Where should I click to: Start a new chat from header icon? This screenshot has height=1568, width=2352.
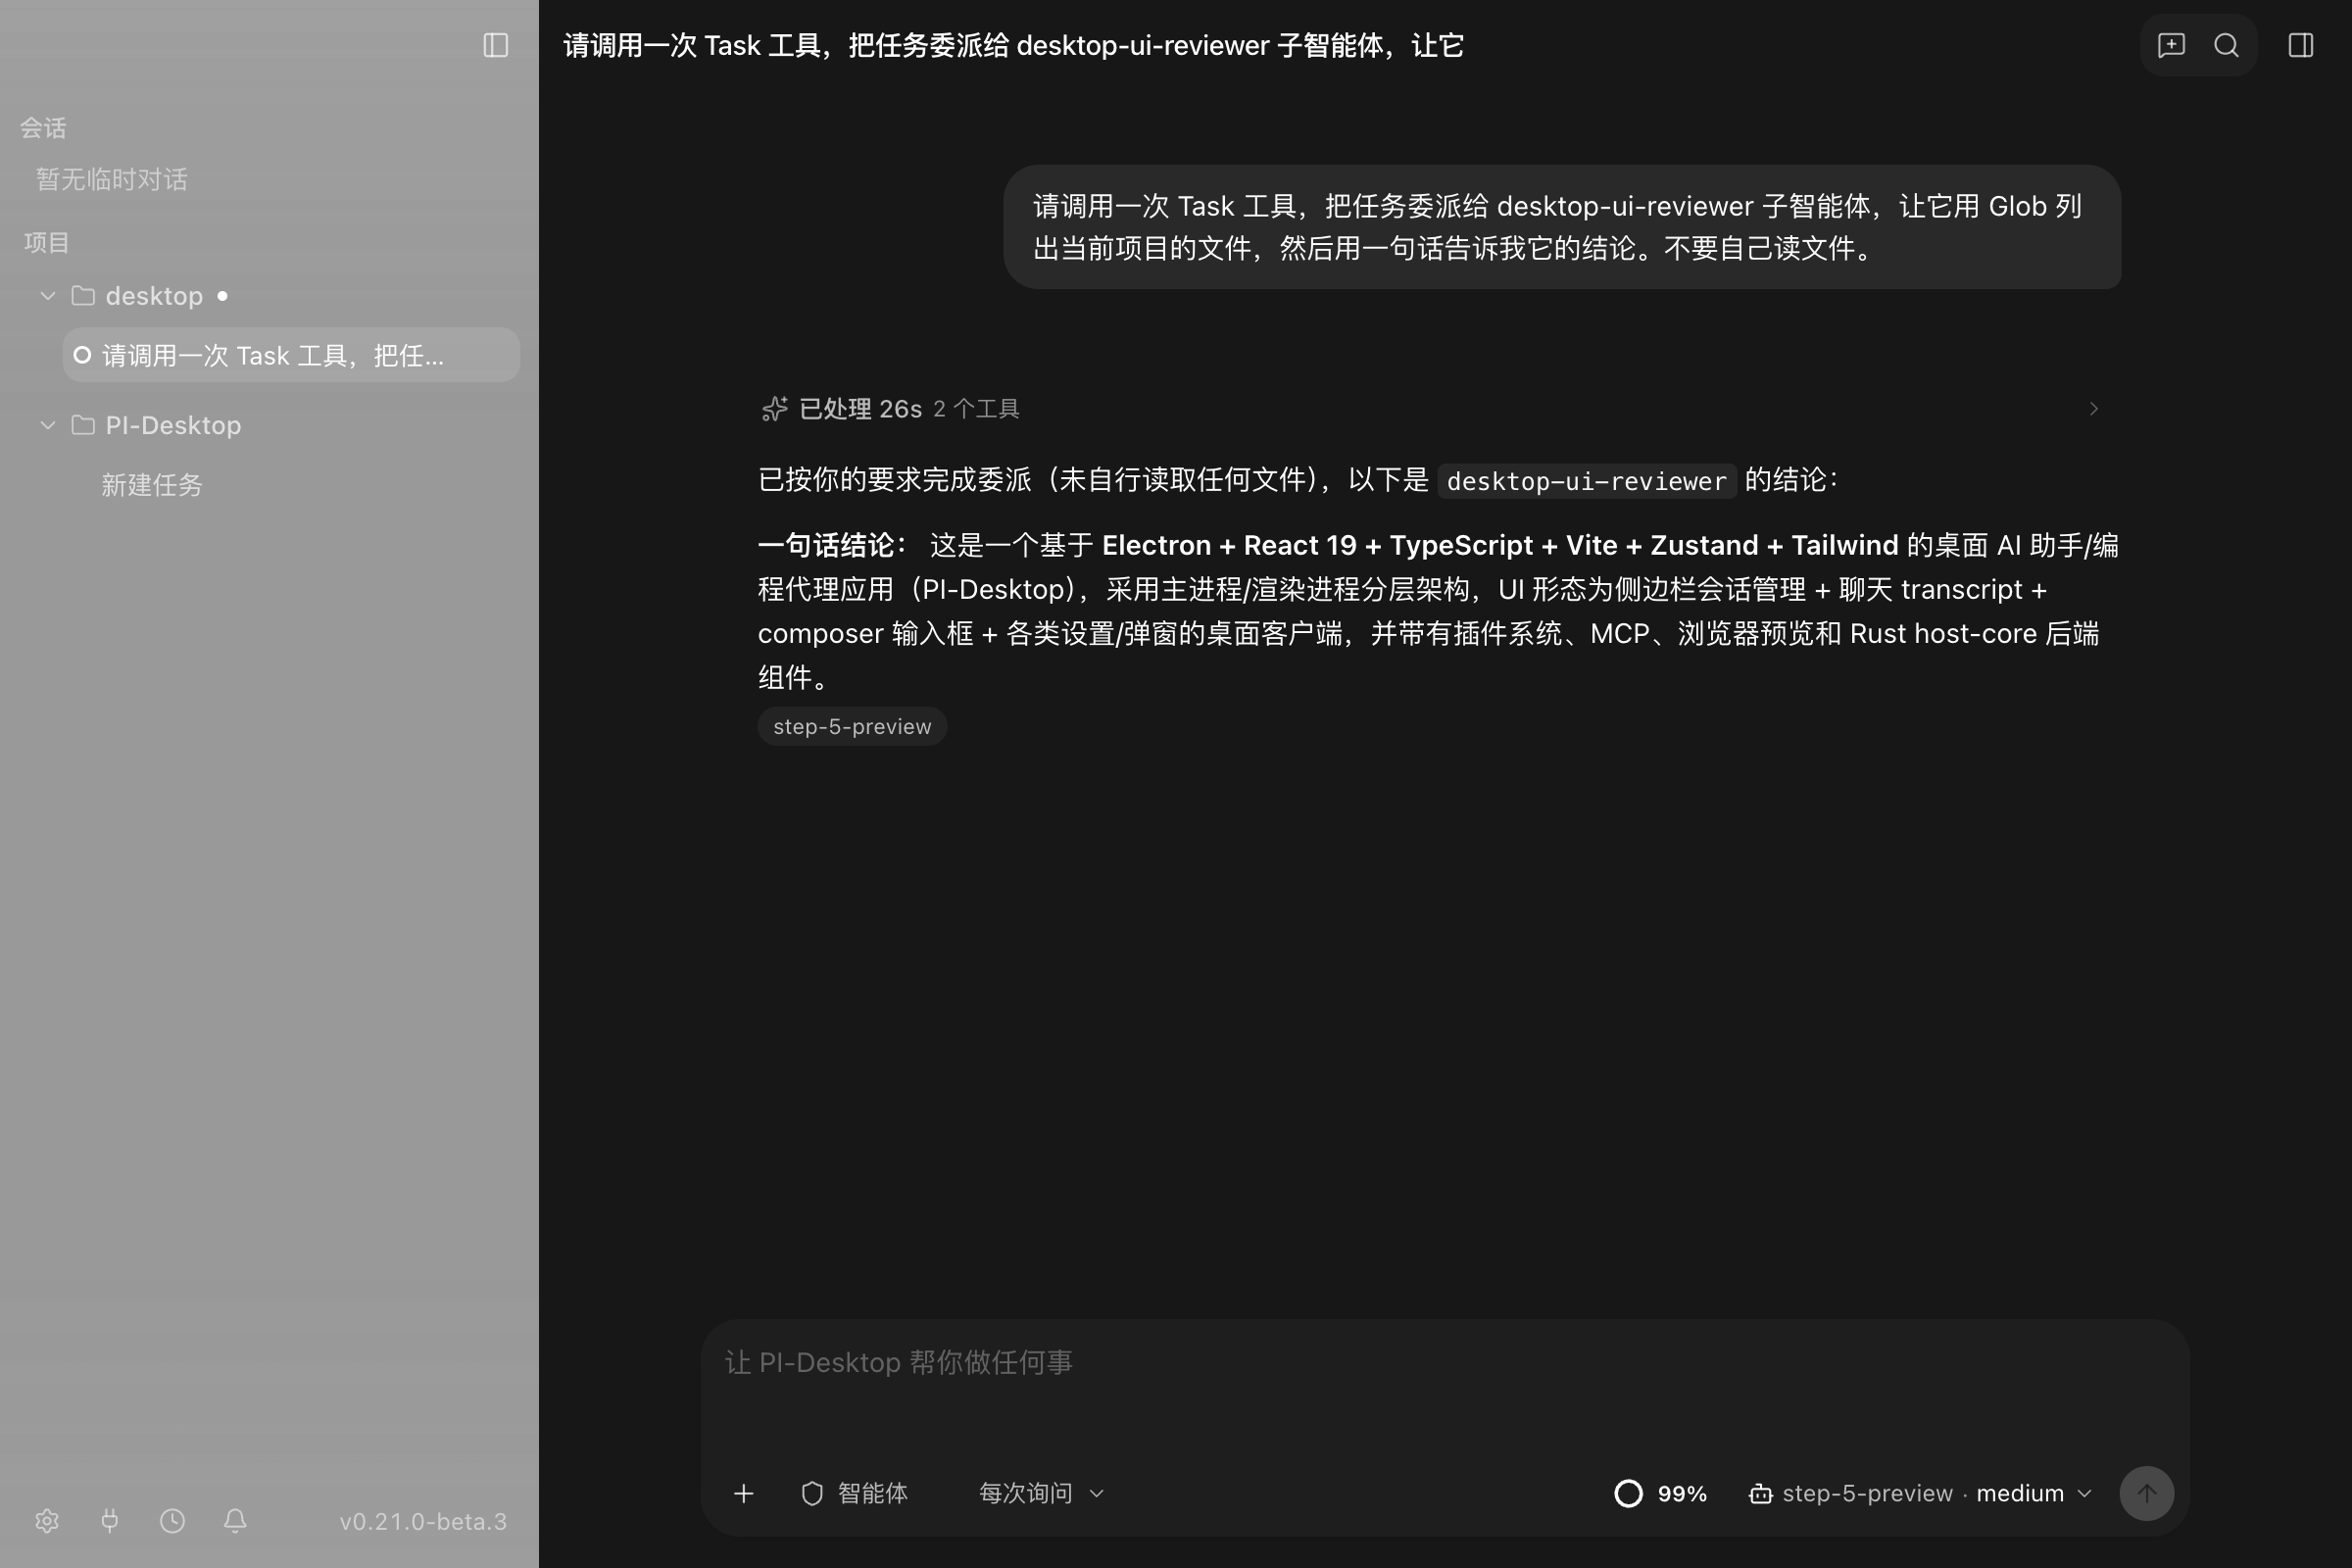click(x=2171, y=45)
